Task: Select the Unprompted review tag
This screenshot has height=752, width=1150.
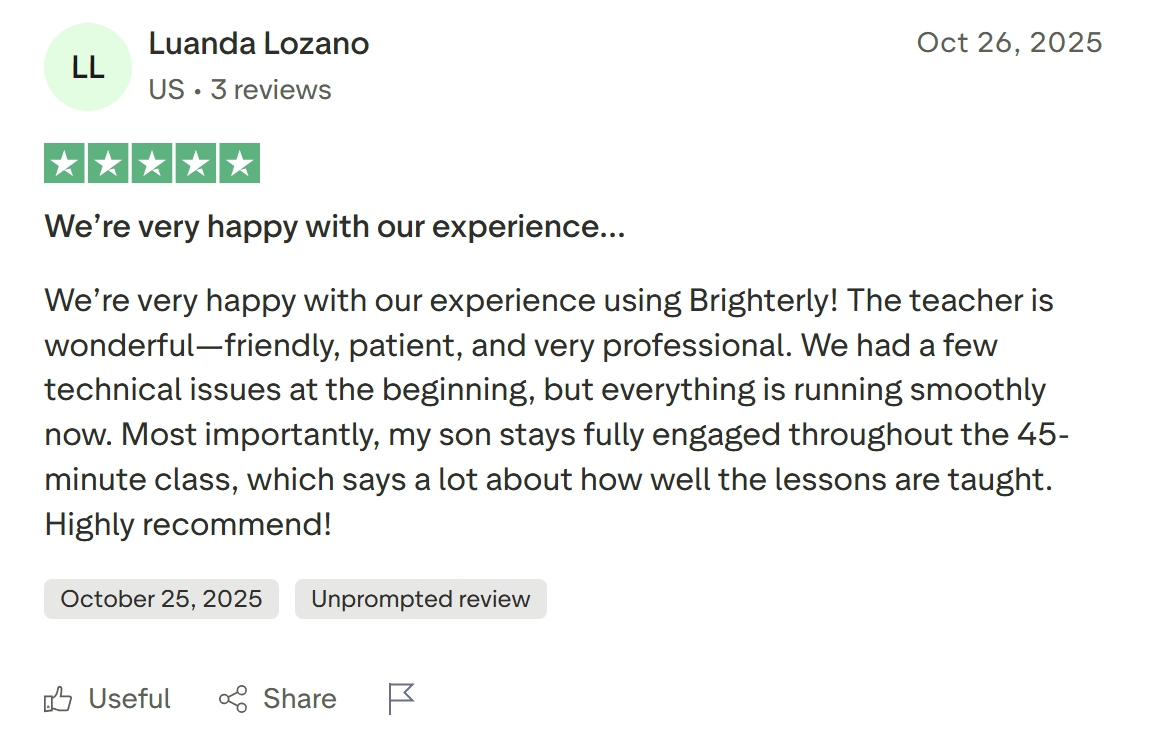Action: pos(420,598)
